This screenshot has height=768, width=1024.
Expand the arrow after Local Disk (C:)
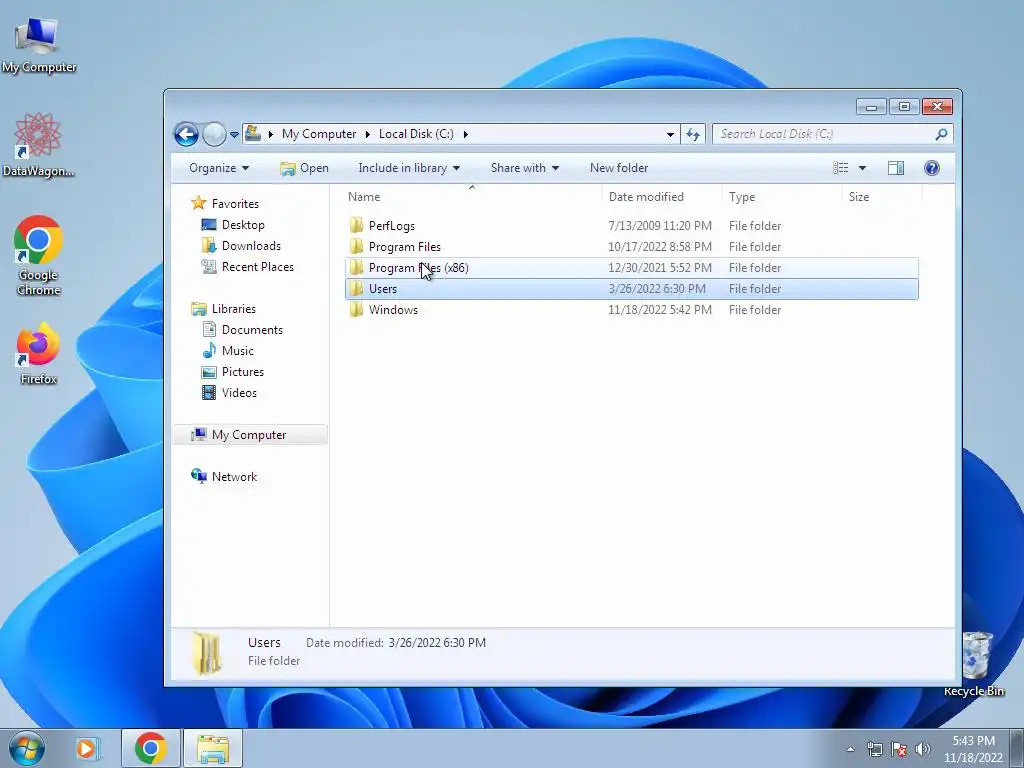click(x=466, y=134)
